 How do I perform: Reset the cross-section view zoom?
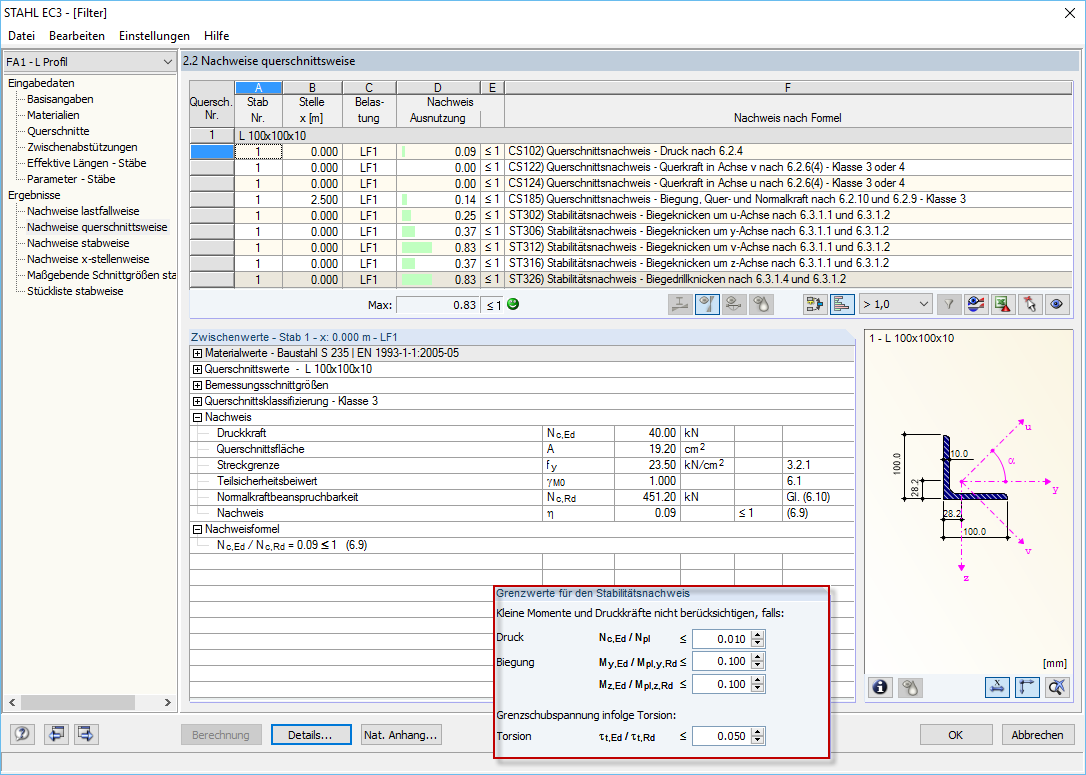[1057, 687]
